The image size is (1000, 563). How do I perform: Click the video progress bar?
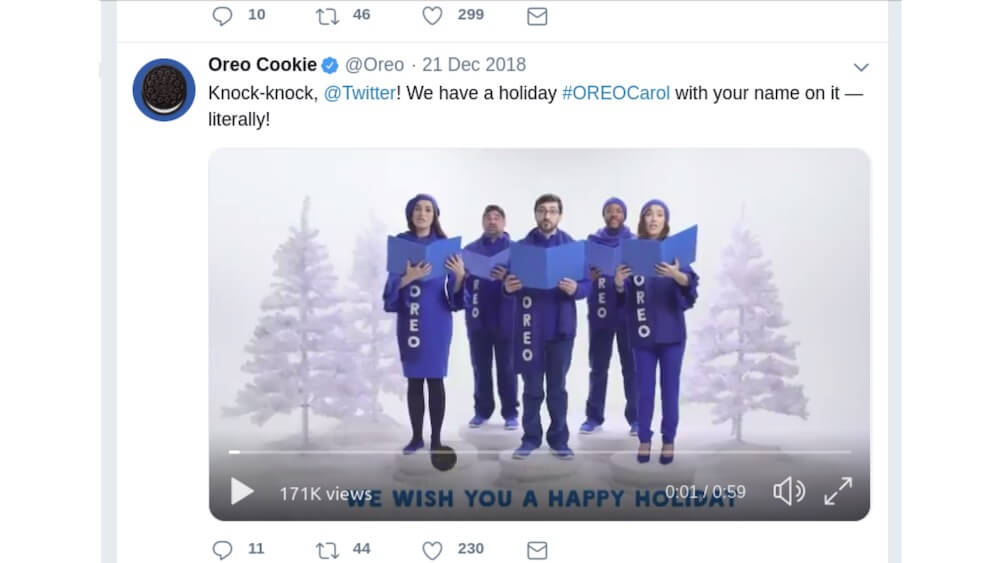(540, 452)
